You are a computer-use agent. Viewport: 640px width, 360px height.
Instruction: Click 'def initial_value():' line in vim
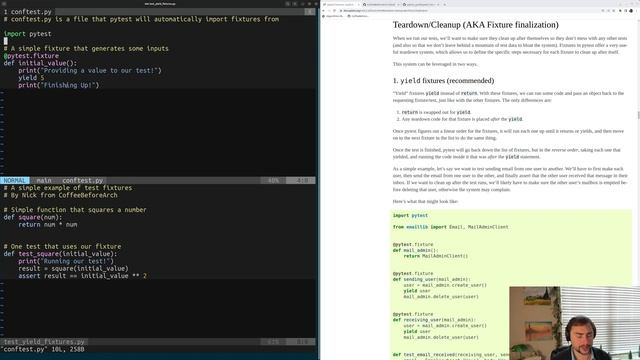[40, 63]
